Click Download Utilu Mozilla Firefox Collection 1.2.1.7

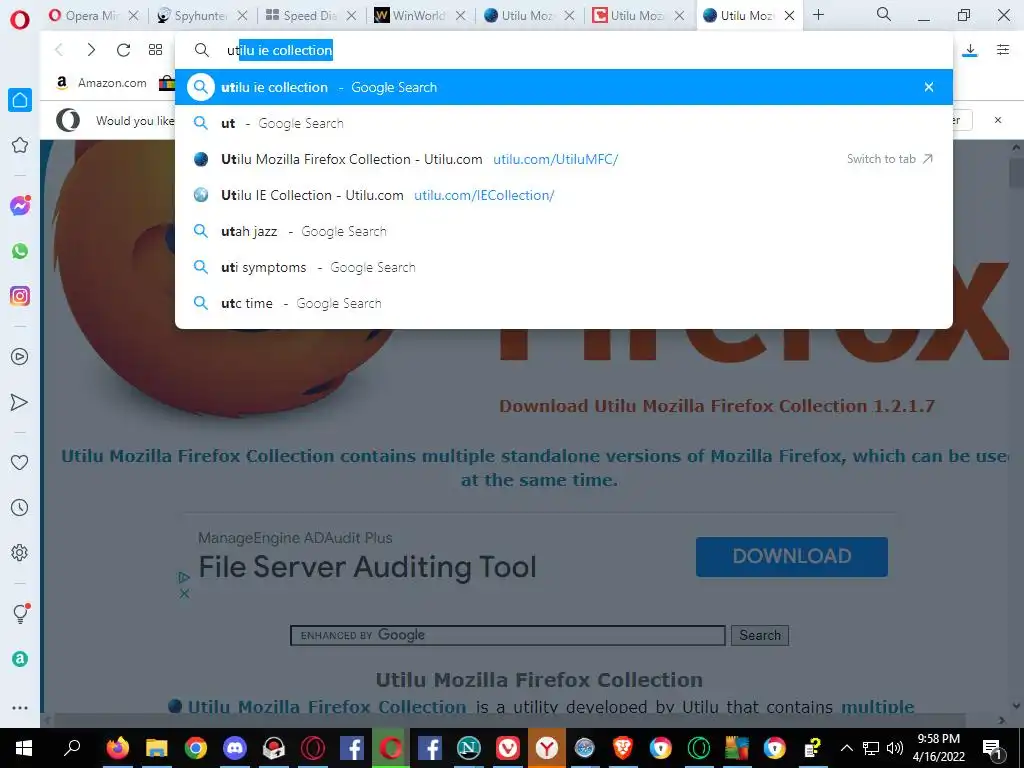pos(717,406)
